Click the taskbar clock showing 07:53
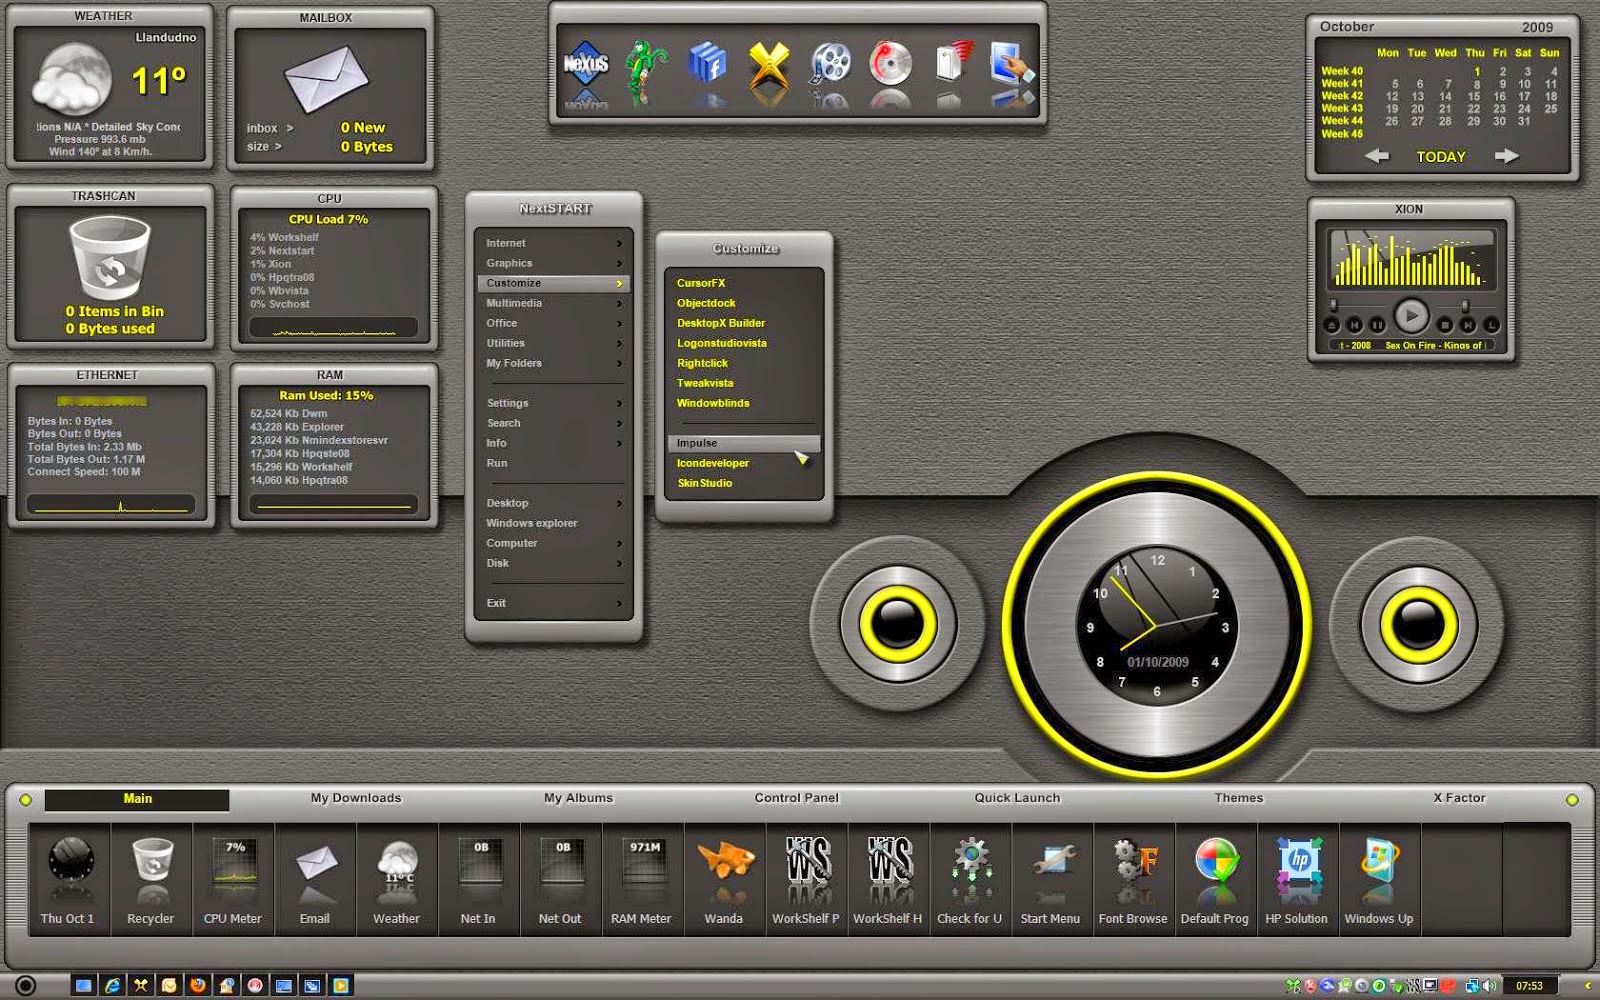This screenshot has width=1600, height=1000. pos(1529,986)
